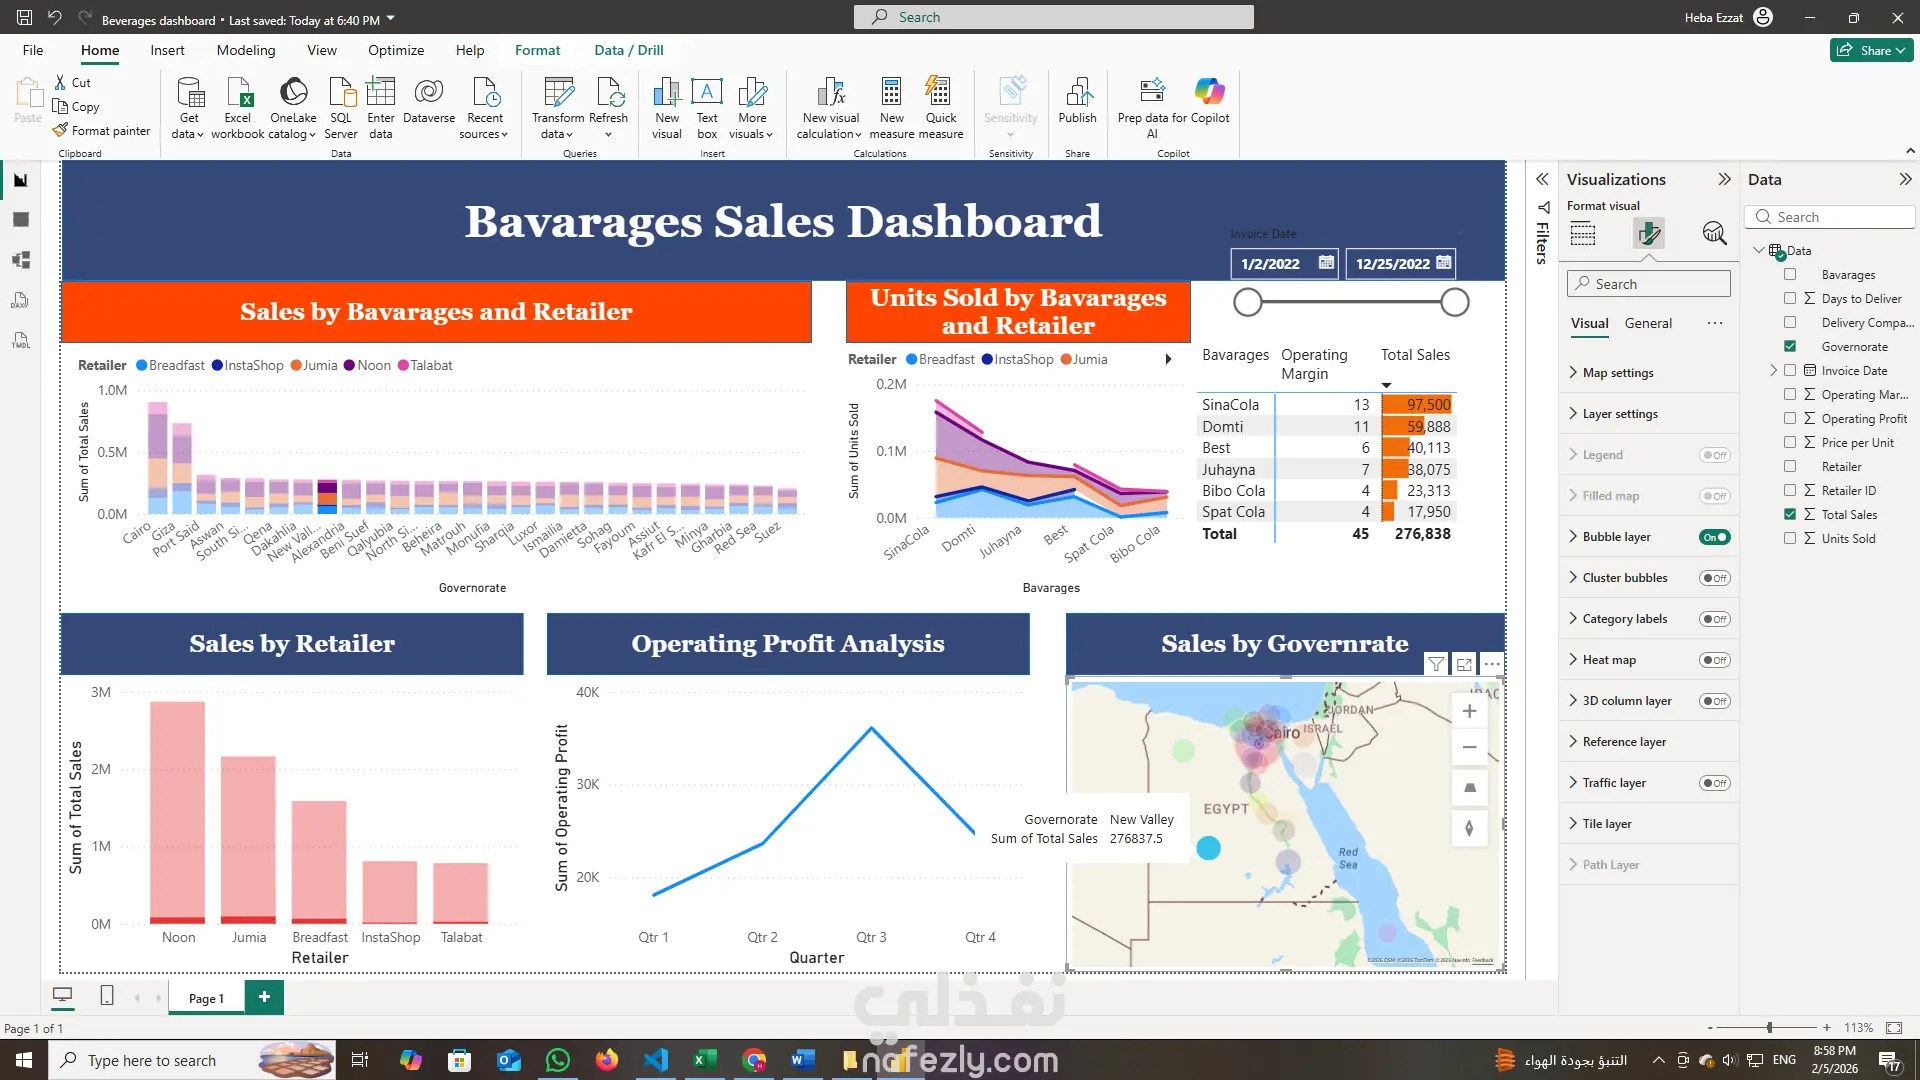Click the Share button
Image resolution: width=1920 pixels, height=1080 pixels.
(1872, 50)
